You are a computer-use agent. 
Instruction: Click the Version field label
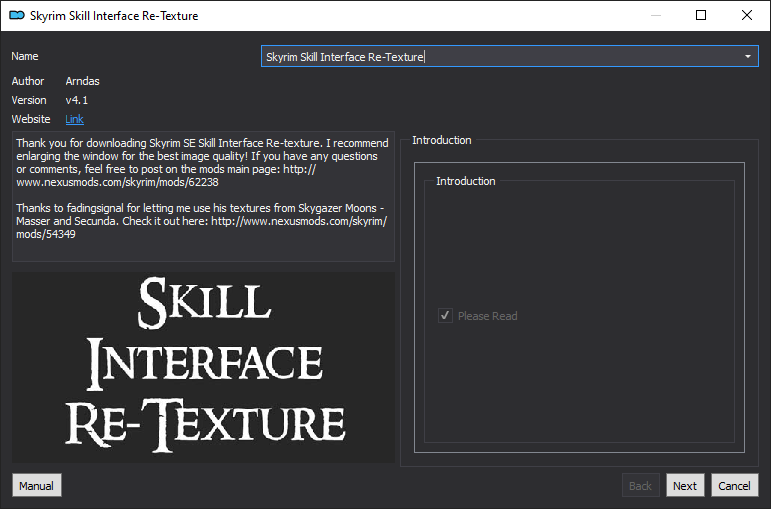coord(29,100)
